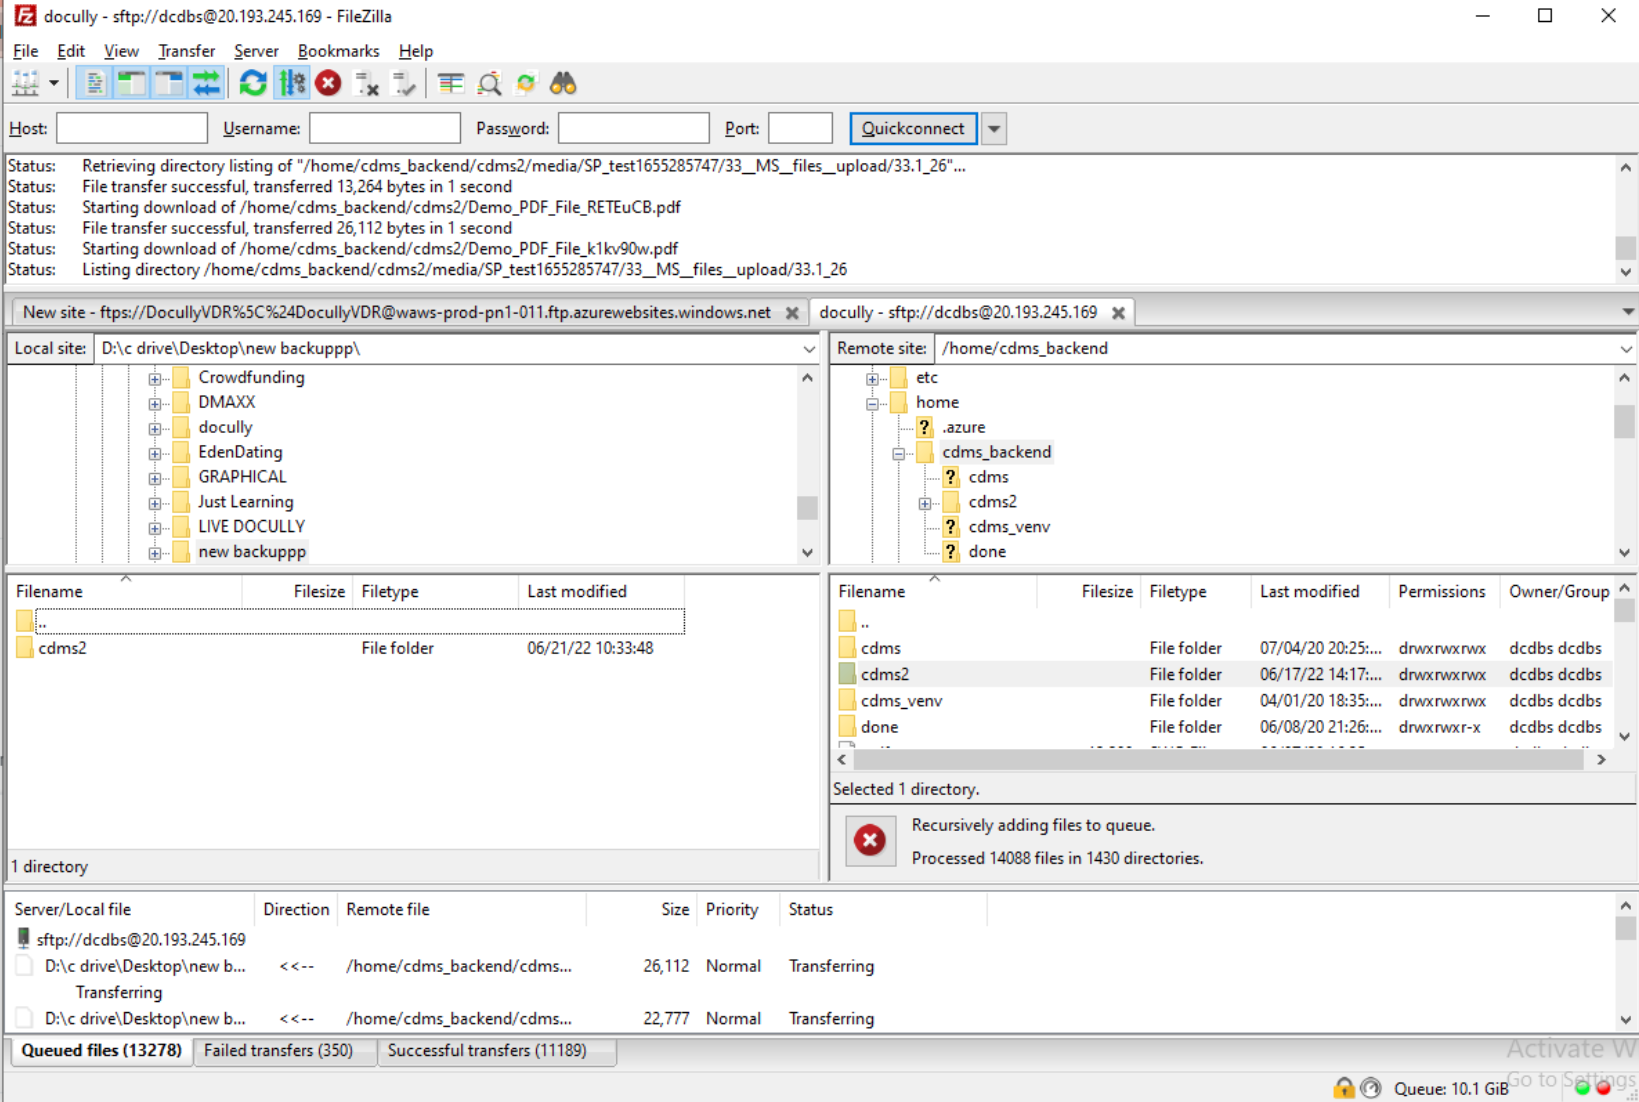
Task: Click the binoculars file search icon
Action: (x=563, y=84)
